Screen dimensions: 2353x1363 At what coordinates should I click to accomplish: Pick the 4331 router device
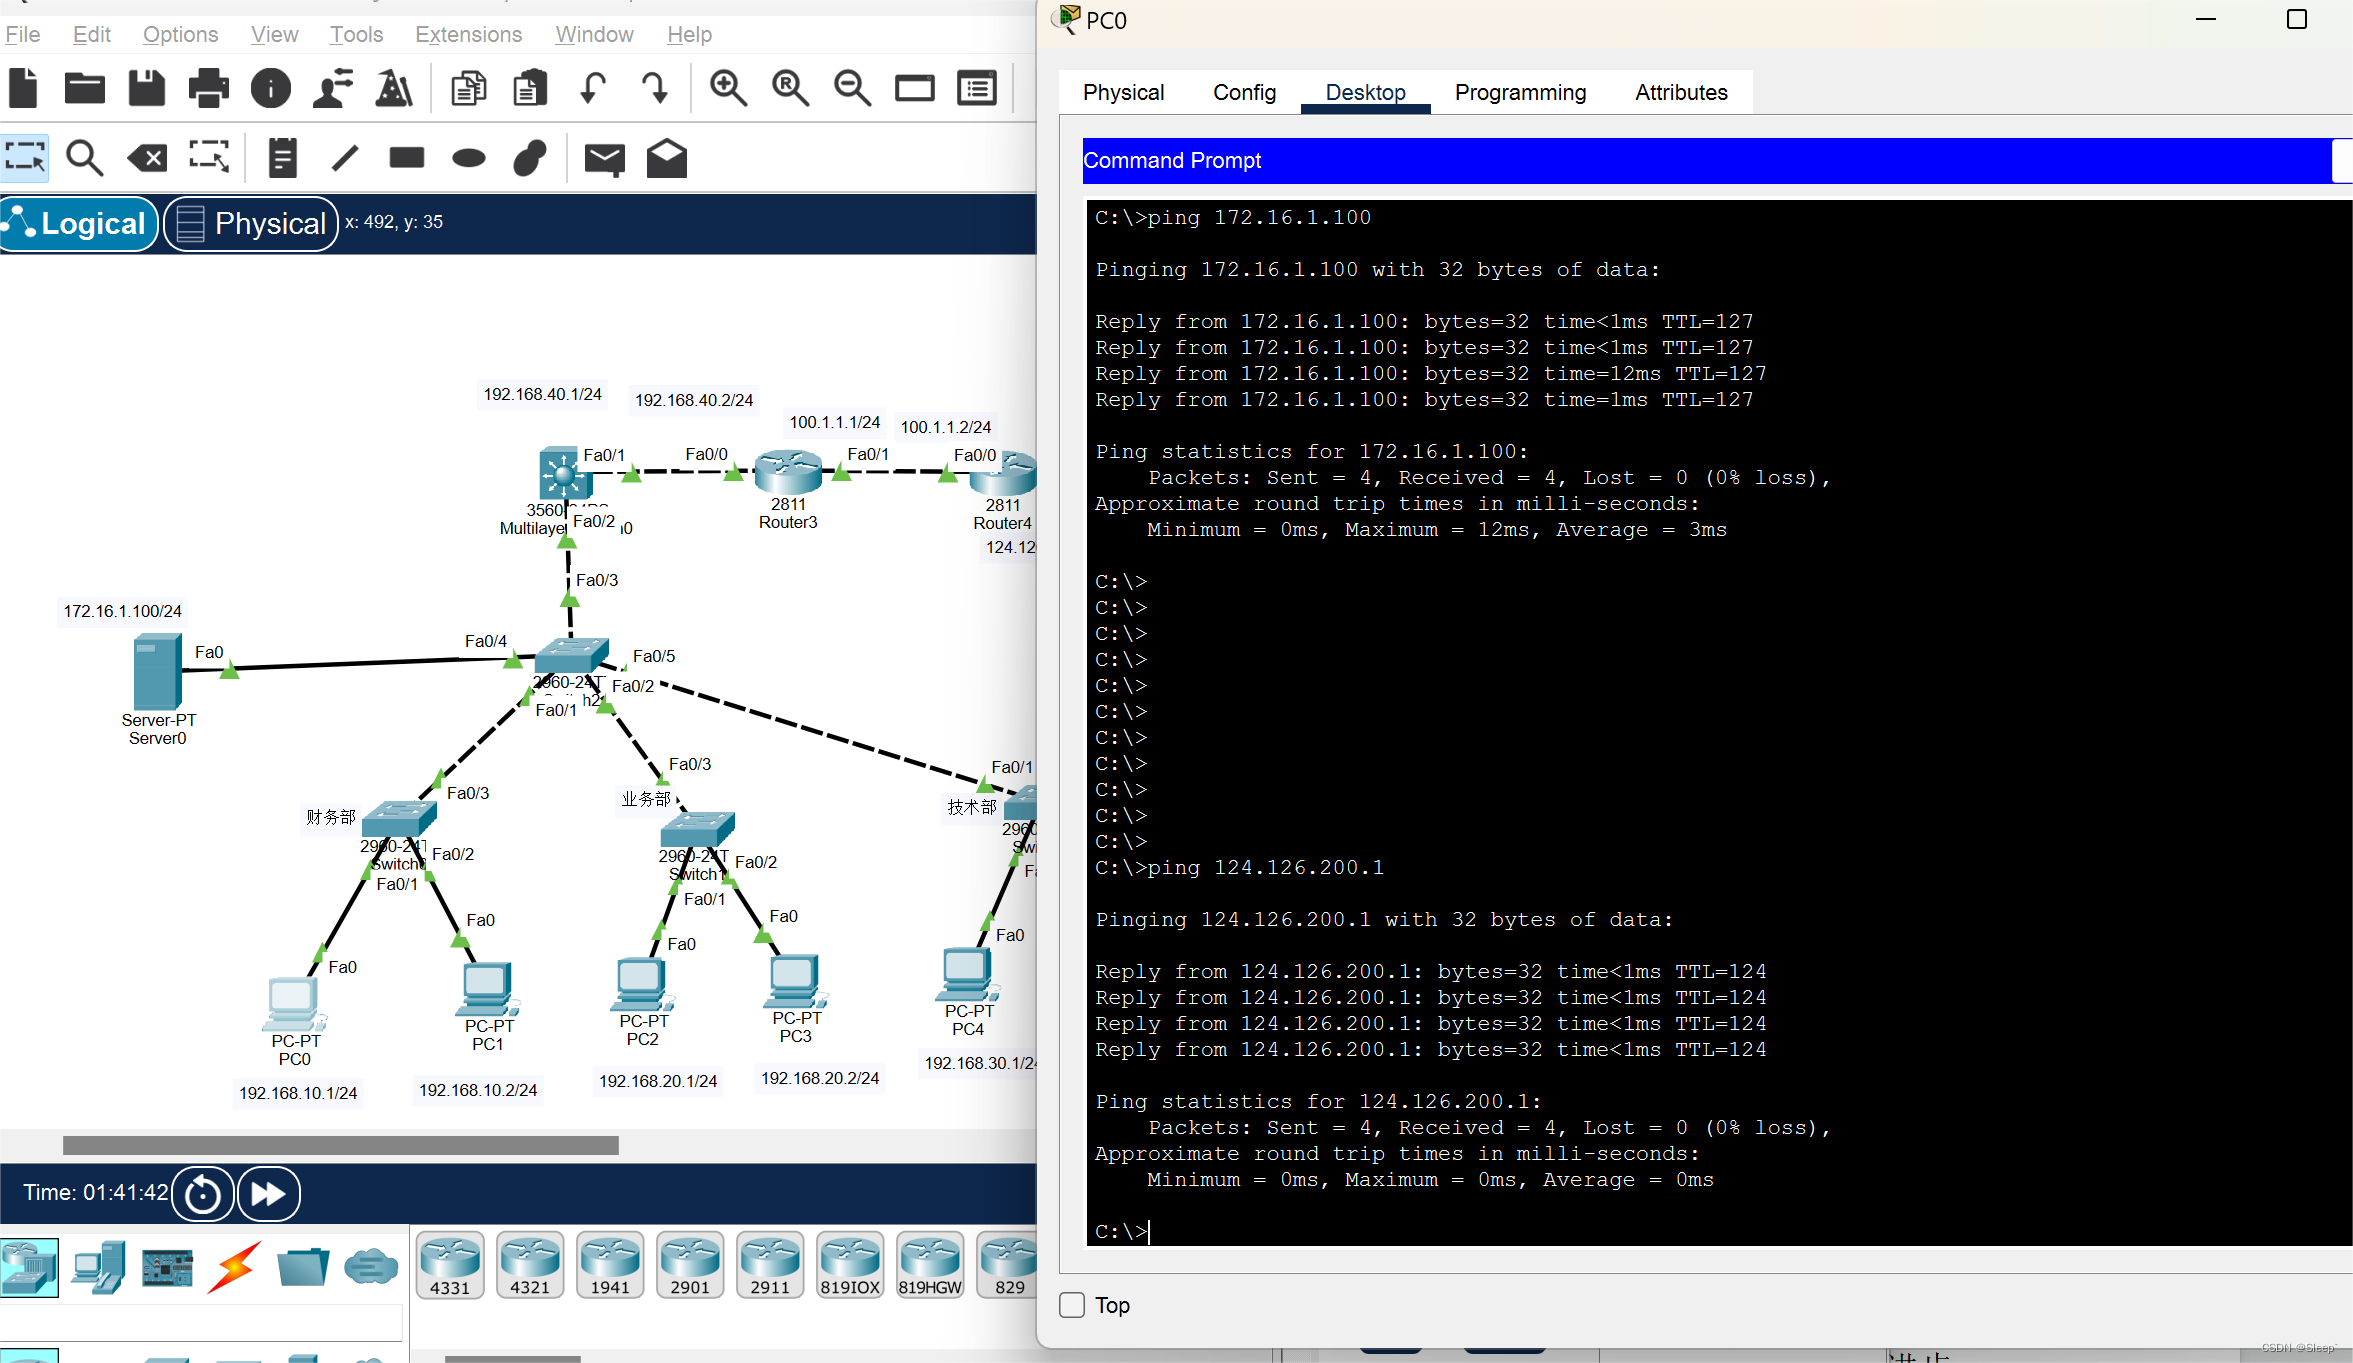(450, 1266)
